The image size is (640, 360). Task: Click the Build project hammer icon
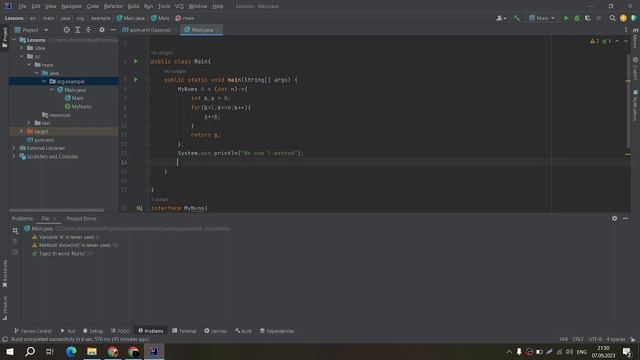pos(516,18)
